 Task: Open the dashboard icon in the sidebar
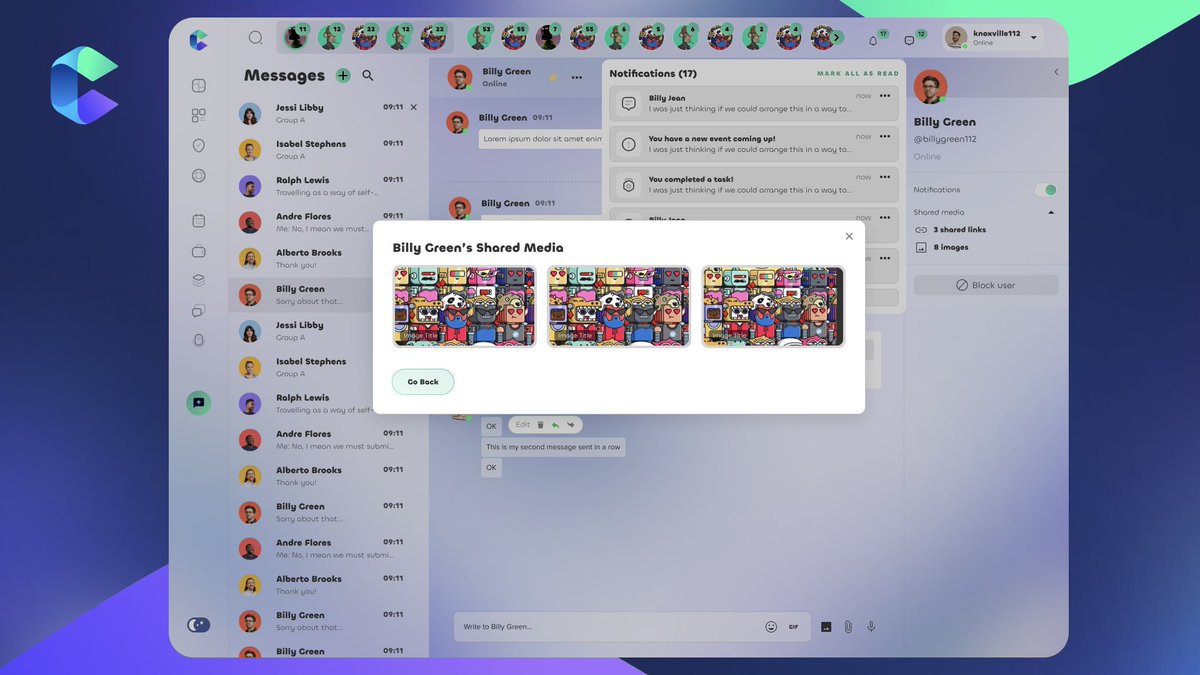click(198, 86)
